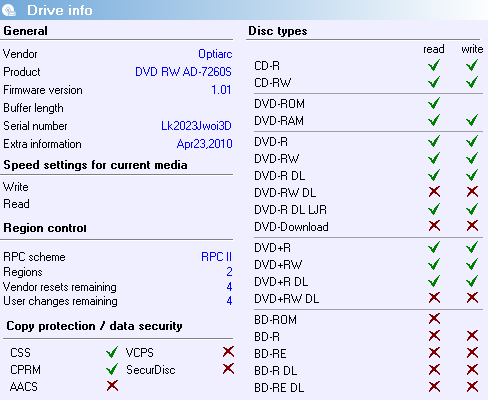The height and width of the screenshot is (400, 488).
Task: Click the DVD-RW DL read cross icon
Action: coord(434,192)
